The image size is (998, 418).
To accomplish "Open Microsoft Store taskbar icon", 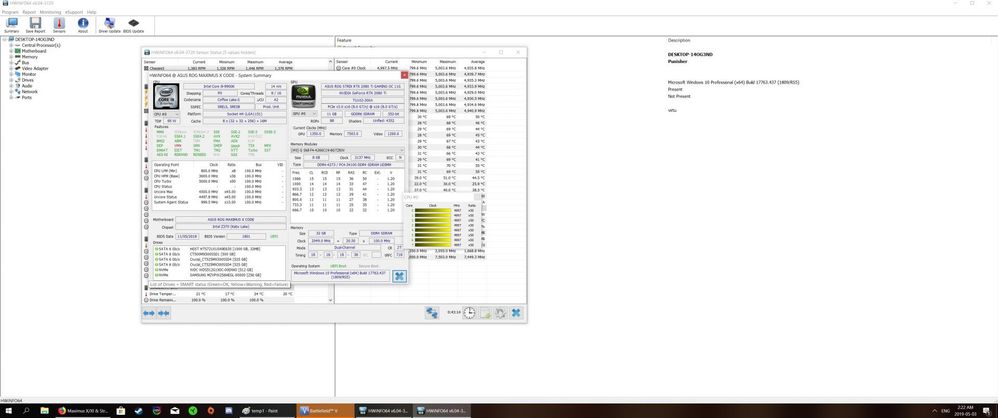I will (121, 411).
